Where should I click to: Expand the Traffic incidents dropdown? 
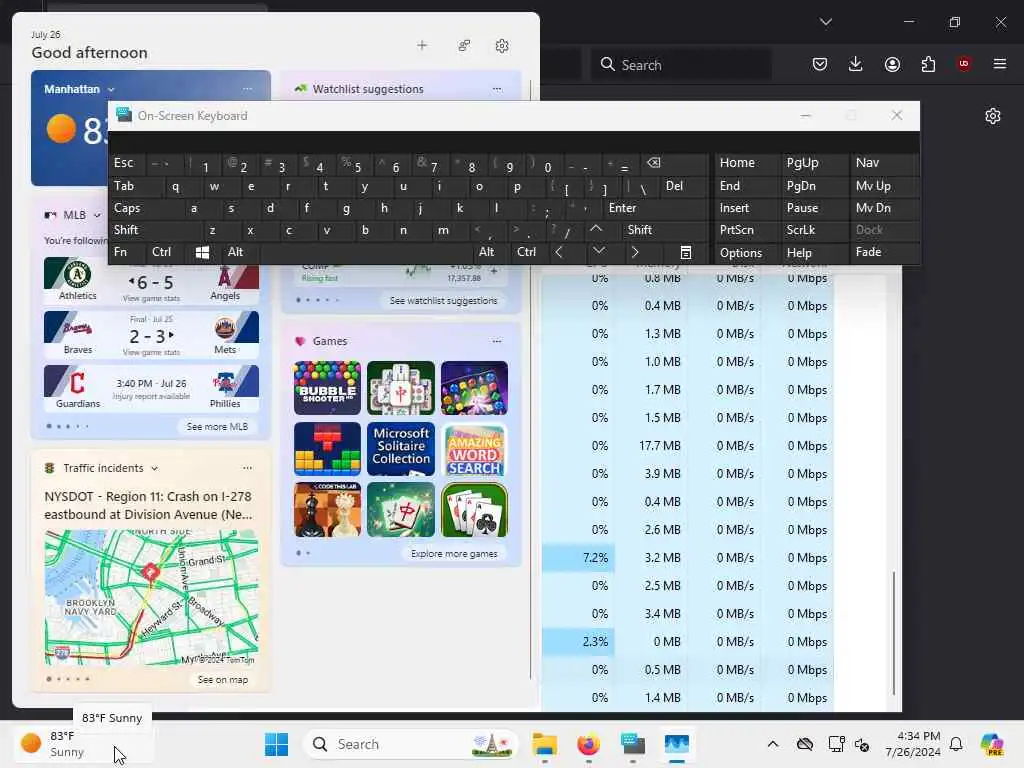tap(155, 468)
